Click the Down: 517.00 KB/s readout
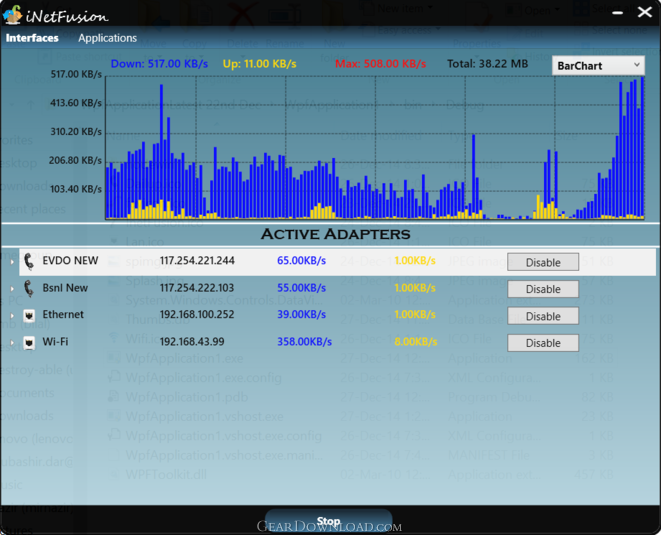The height and width of the screenshot is (535, 661). [x=159, y=64]
